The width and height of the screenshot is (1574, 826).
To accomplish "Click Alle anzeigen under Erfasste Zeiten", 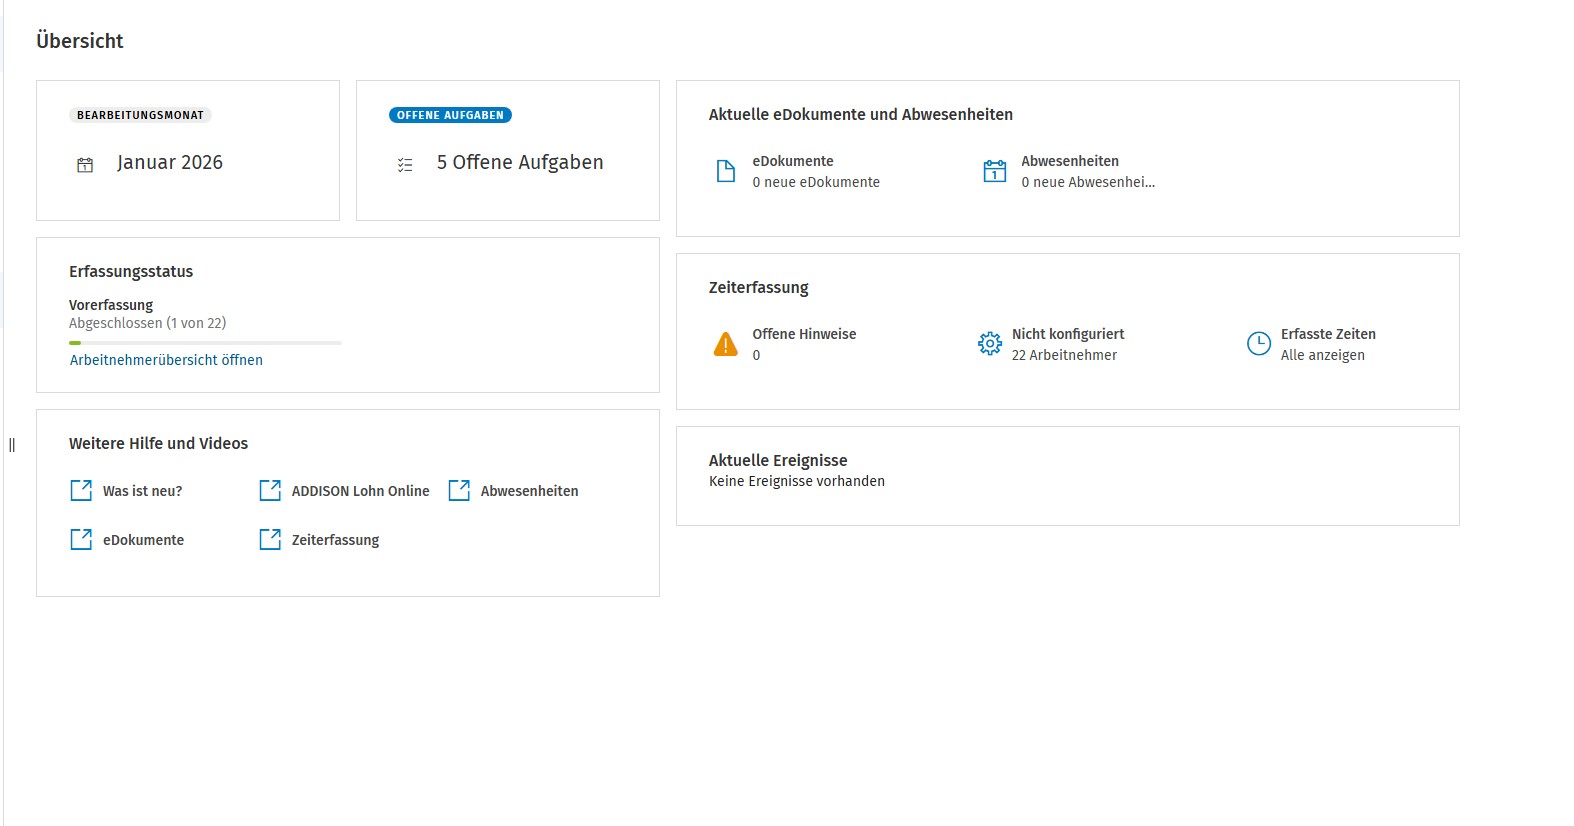I will 1323,355.
